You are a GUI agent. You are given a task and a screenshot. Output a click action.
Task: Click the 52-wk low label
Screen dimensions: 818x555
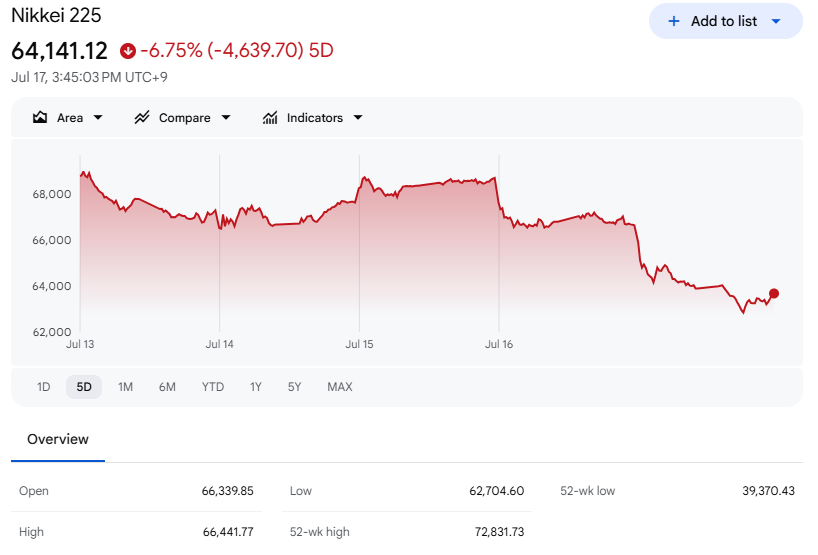click(588, 491)
